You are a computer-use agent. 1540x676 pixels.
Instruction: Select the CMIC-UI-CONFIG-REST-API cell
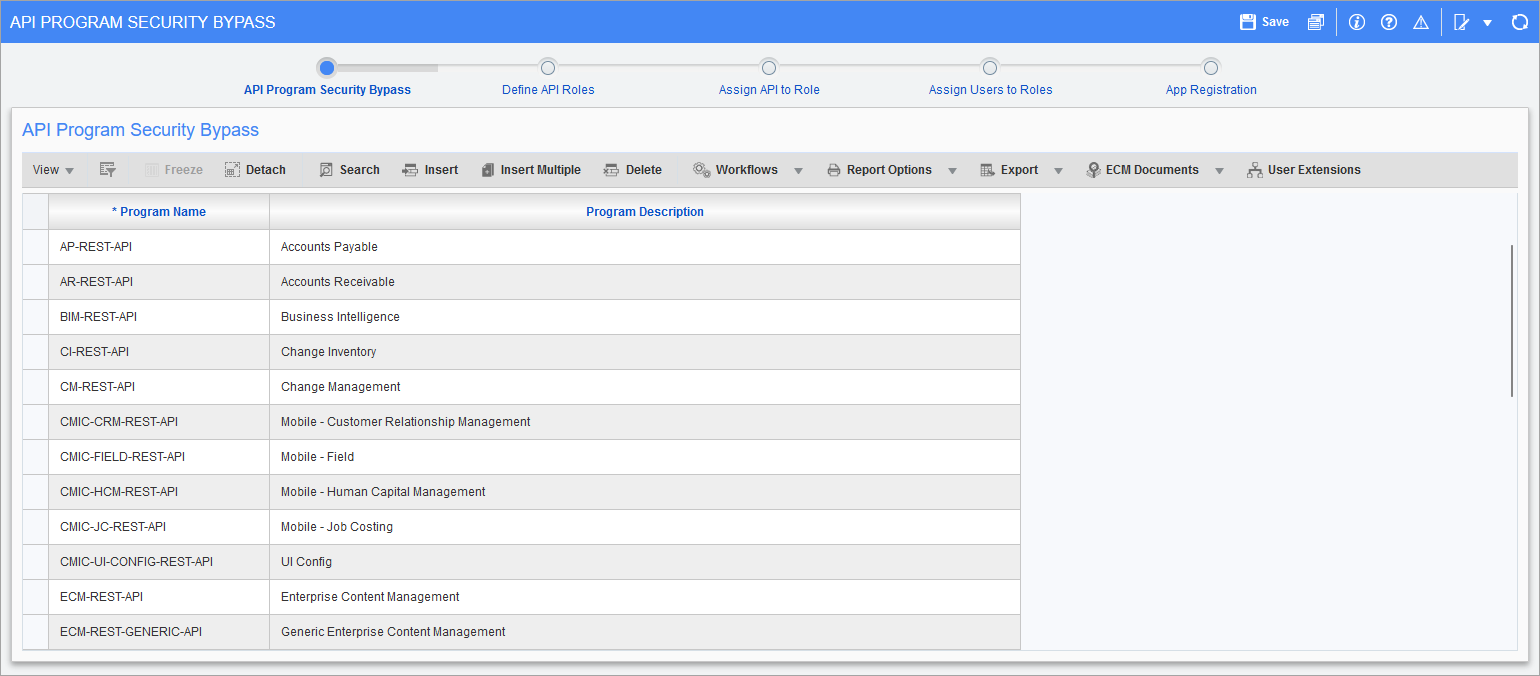(159, 562)
